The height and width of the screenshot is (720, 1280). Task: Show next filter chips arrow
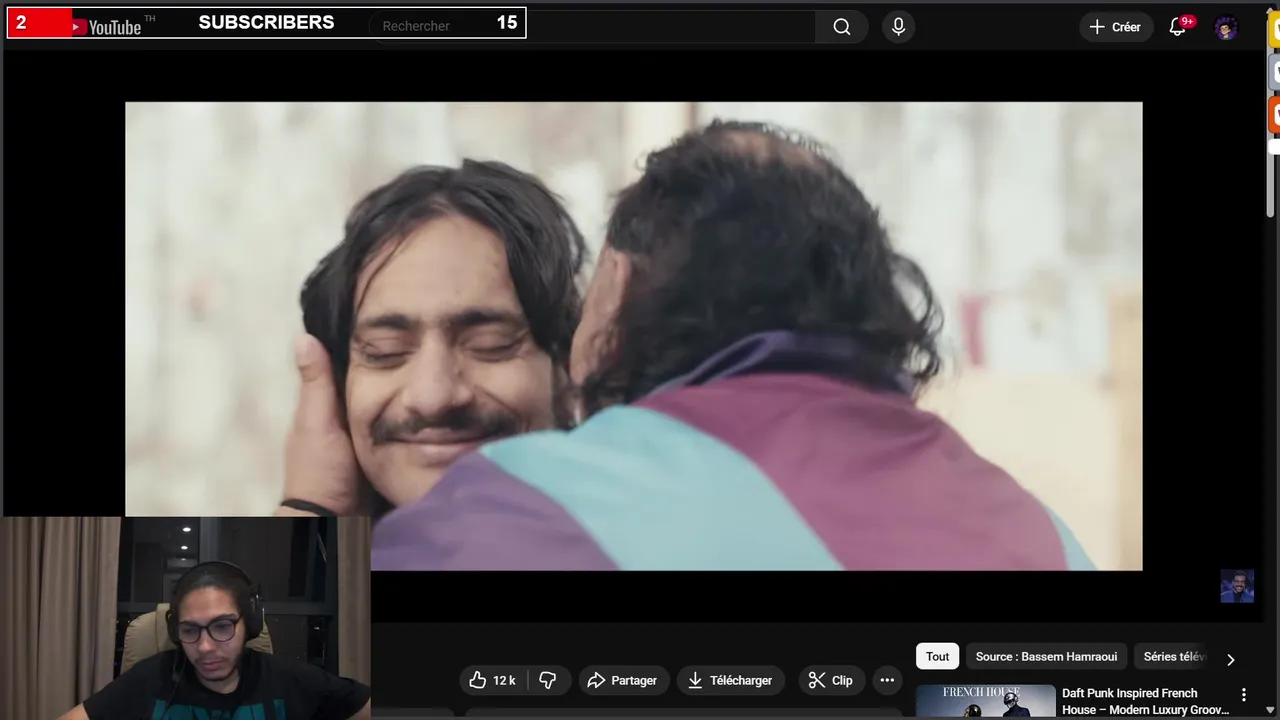[1230, 659]
